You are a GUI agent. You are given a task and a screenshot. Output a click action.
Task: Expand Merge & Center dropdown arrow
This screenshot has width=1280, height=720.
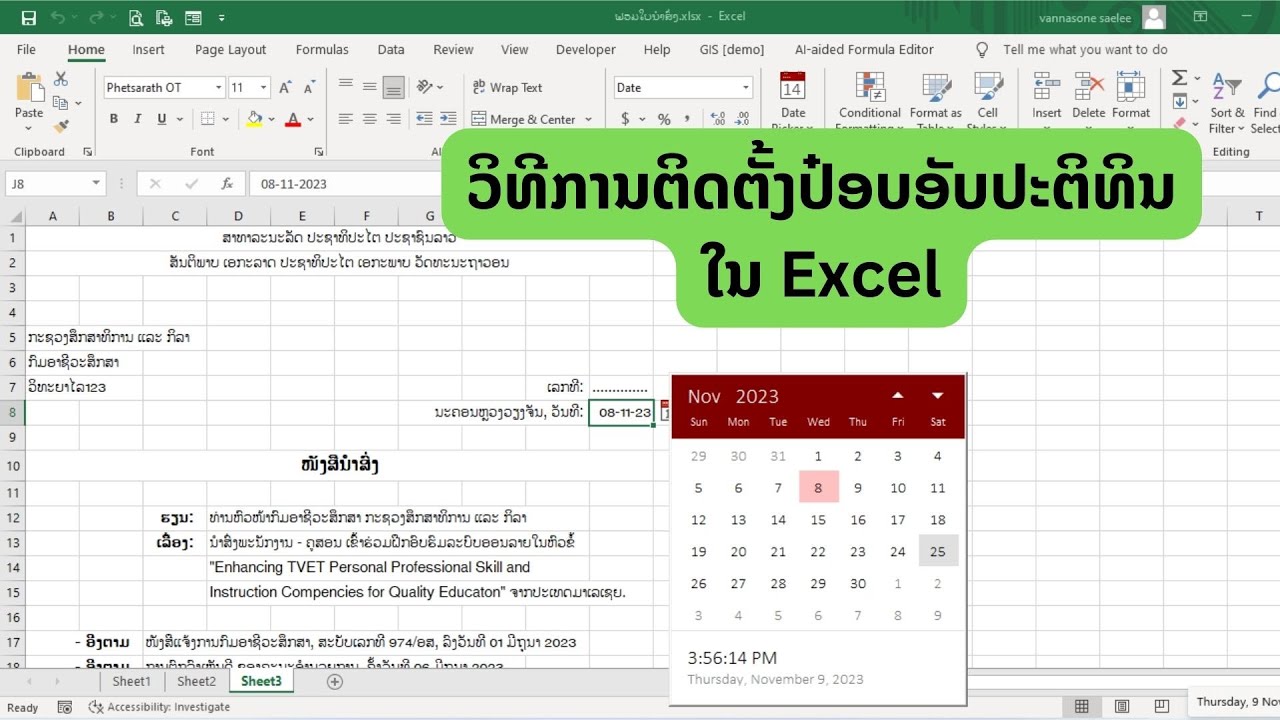[x=588, y=119]
